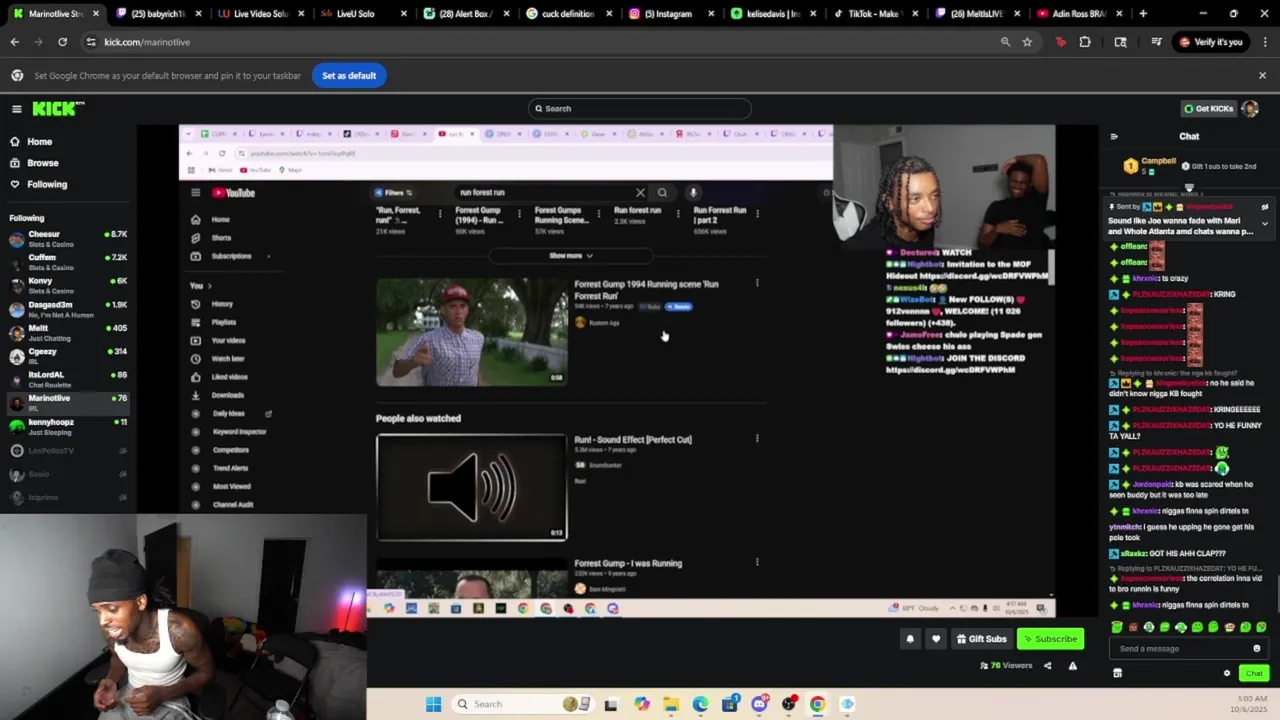Select Cuffem channel in Following
This screenshot has width=1280, height=720.
point(68,261)
